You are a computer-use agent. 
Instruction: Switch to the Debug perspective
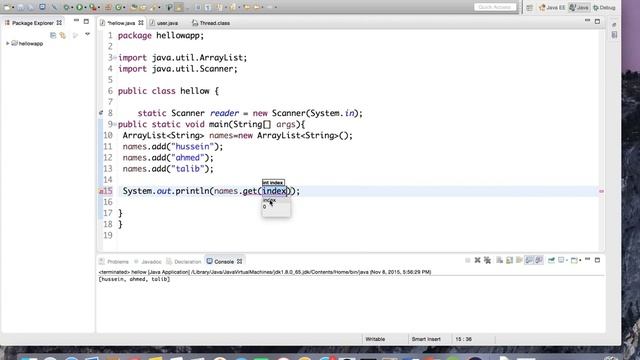coord(604,7)
